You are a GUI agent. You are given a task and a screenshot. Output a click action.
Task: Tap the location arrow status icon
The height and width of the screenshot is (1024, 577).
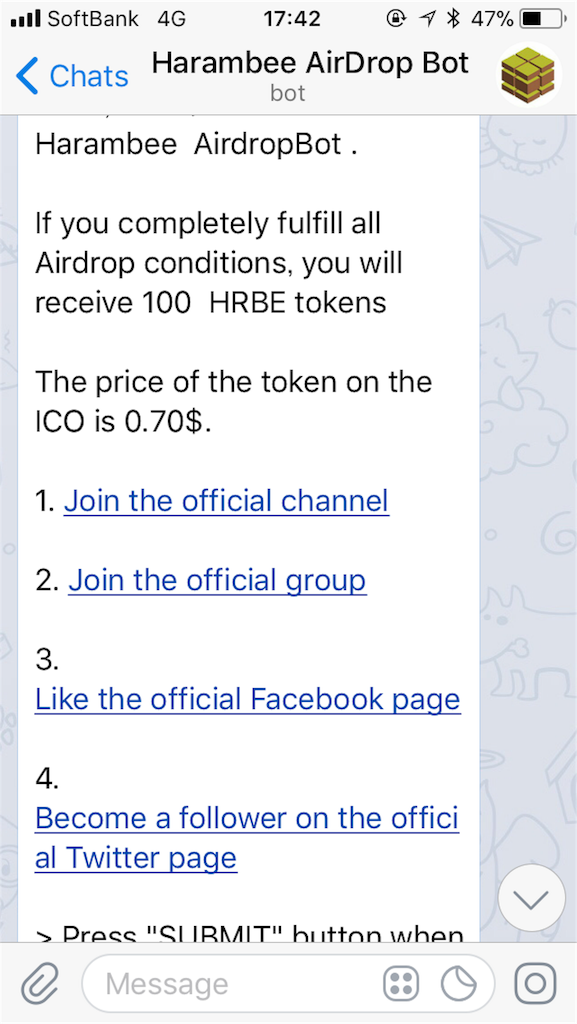(428, 20)
